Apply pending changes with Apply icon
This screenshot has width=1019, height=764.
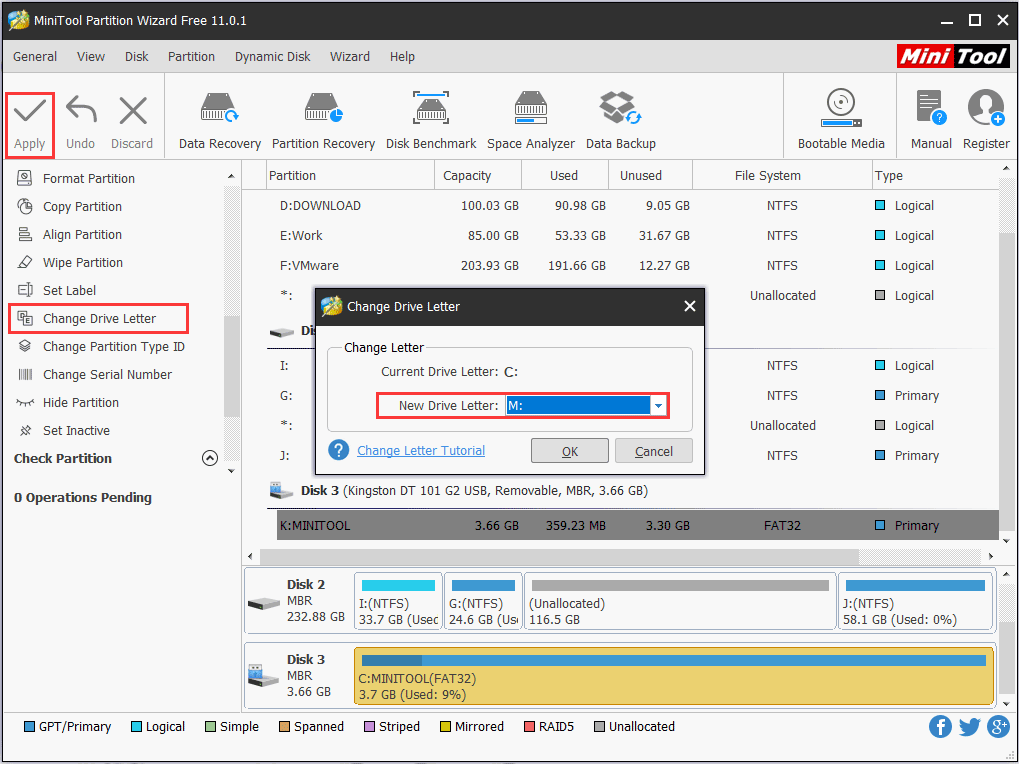[x=30, y=125]
